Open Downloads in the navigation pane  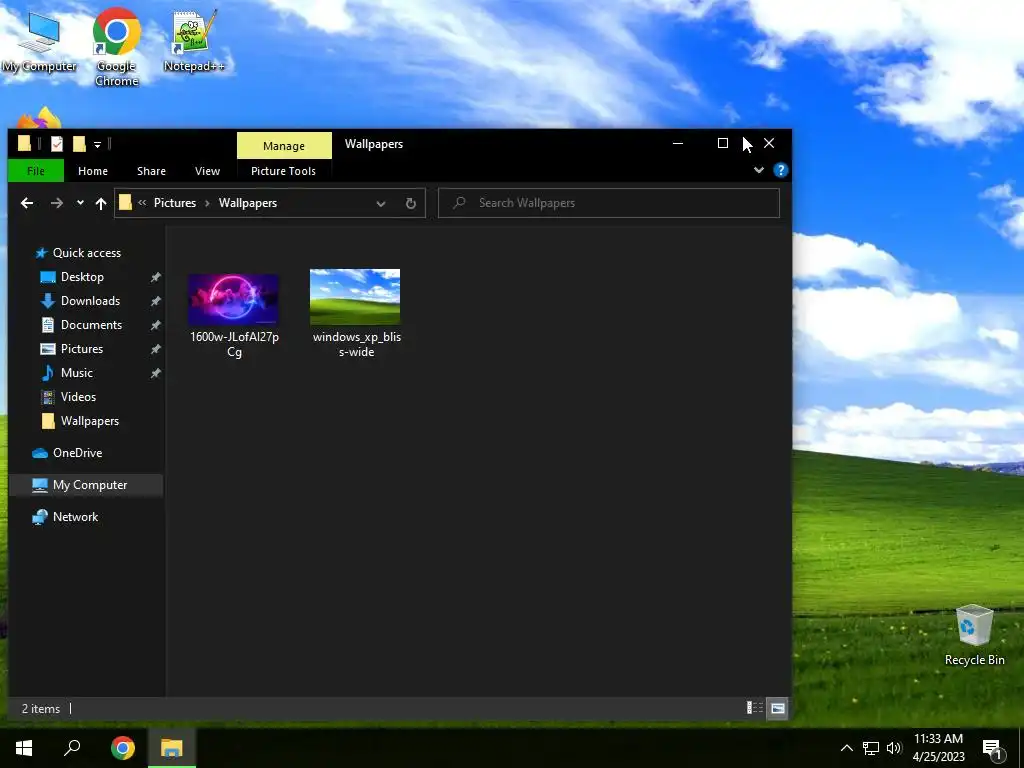pyautogui.click(x=90, y=301)
